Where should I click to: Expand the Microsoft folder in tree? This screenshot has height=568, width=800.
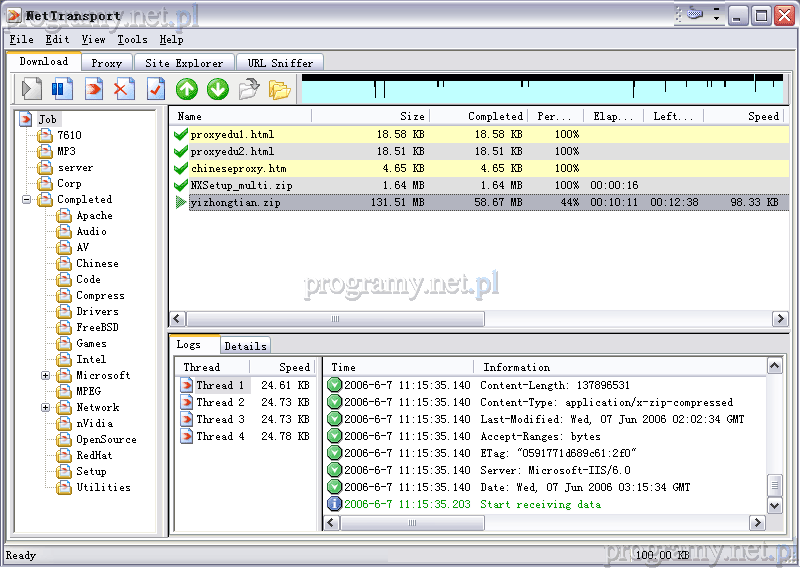pyautogui.click(x=46, y=376)
